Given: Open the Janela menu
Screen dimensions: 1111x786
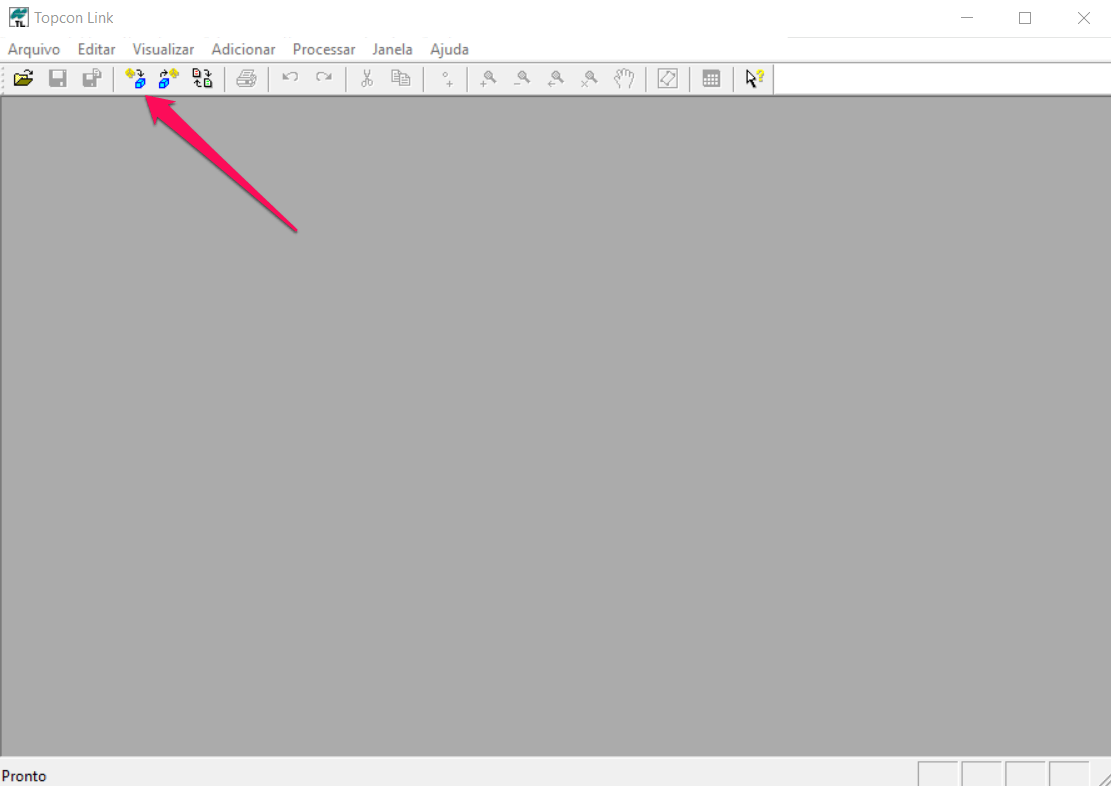Looking at the screenshot, I should (x=393, y=50).
